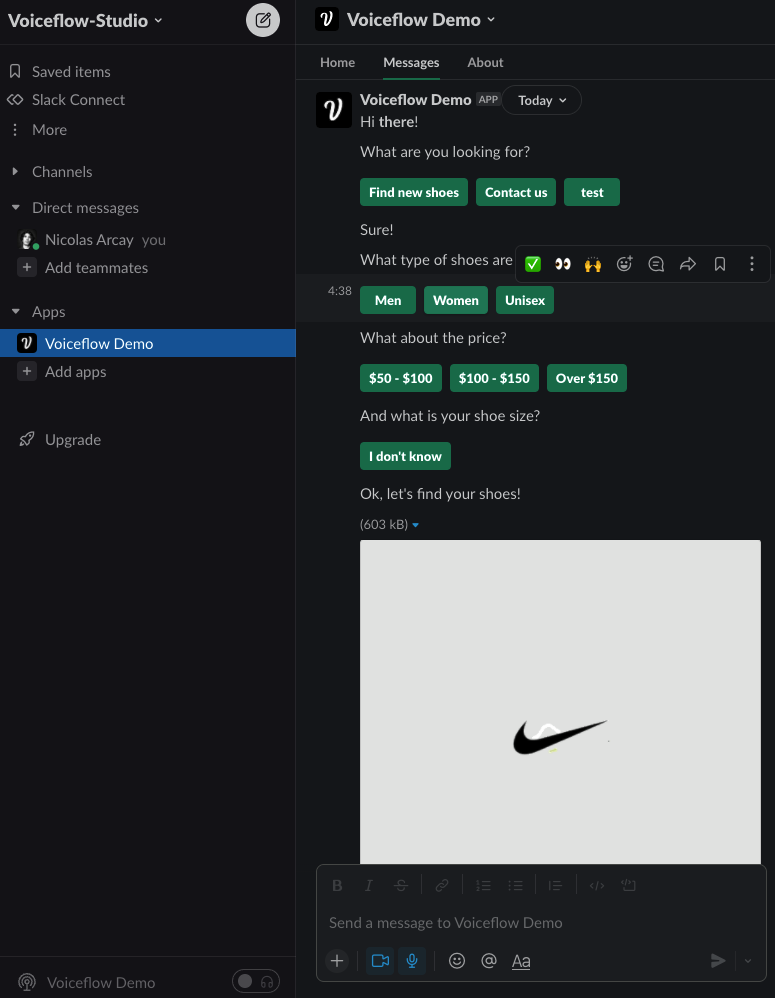775x998 pixels.
Task: Choose the Women shoe type button
Action: click(456, 300)
